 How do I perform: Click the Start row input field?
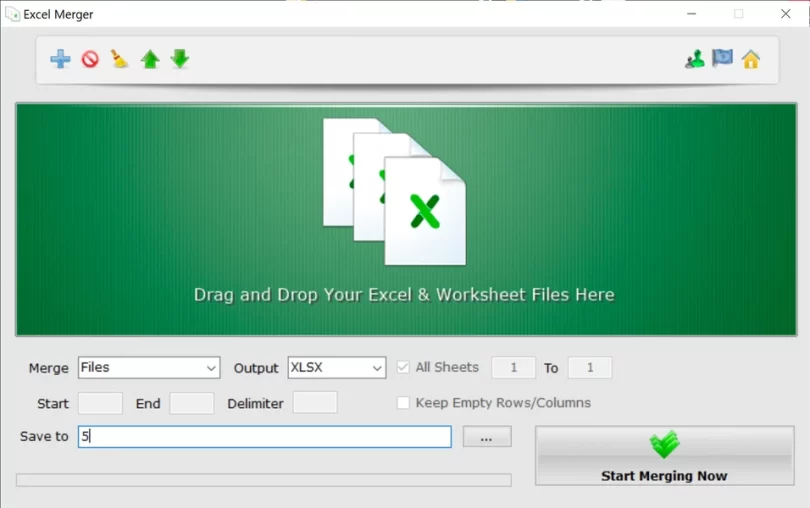click(100, 403)
